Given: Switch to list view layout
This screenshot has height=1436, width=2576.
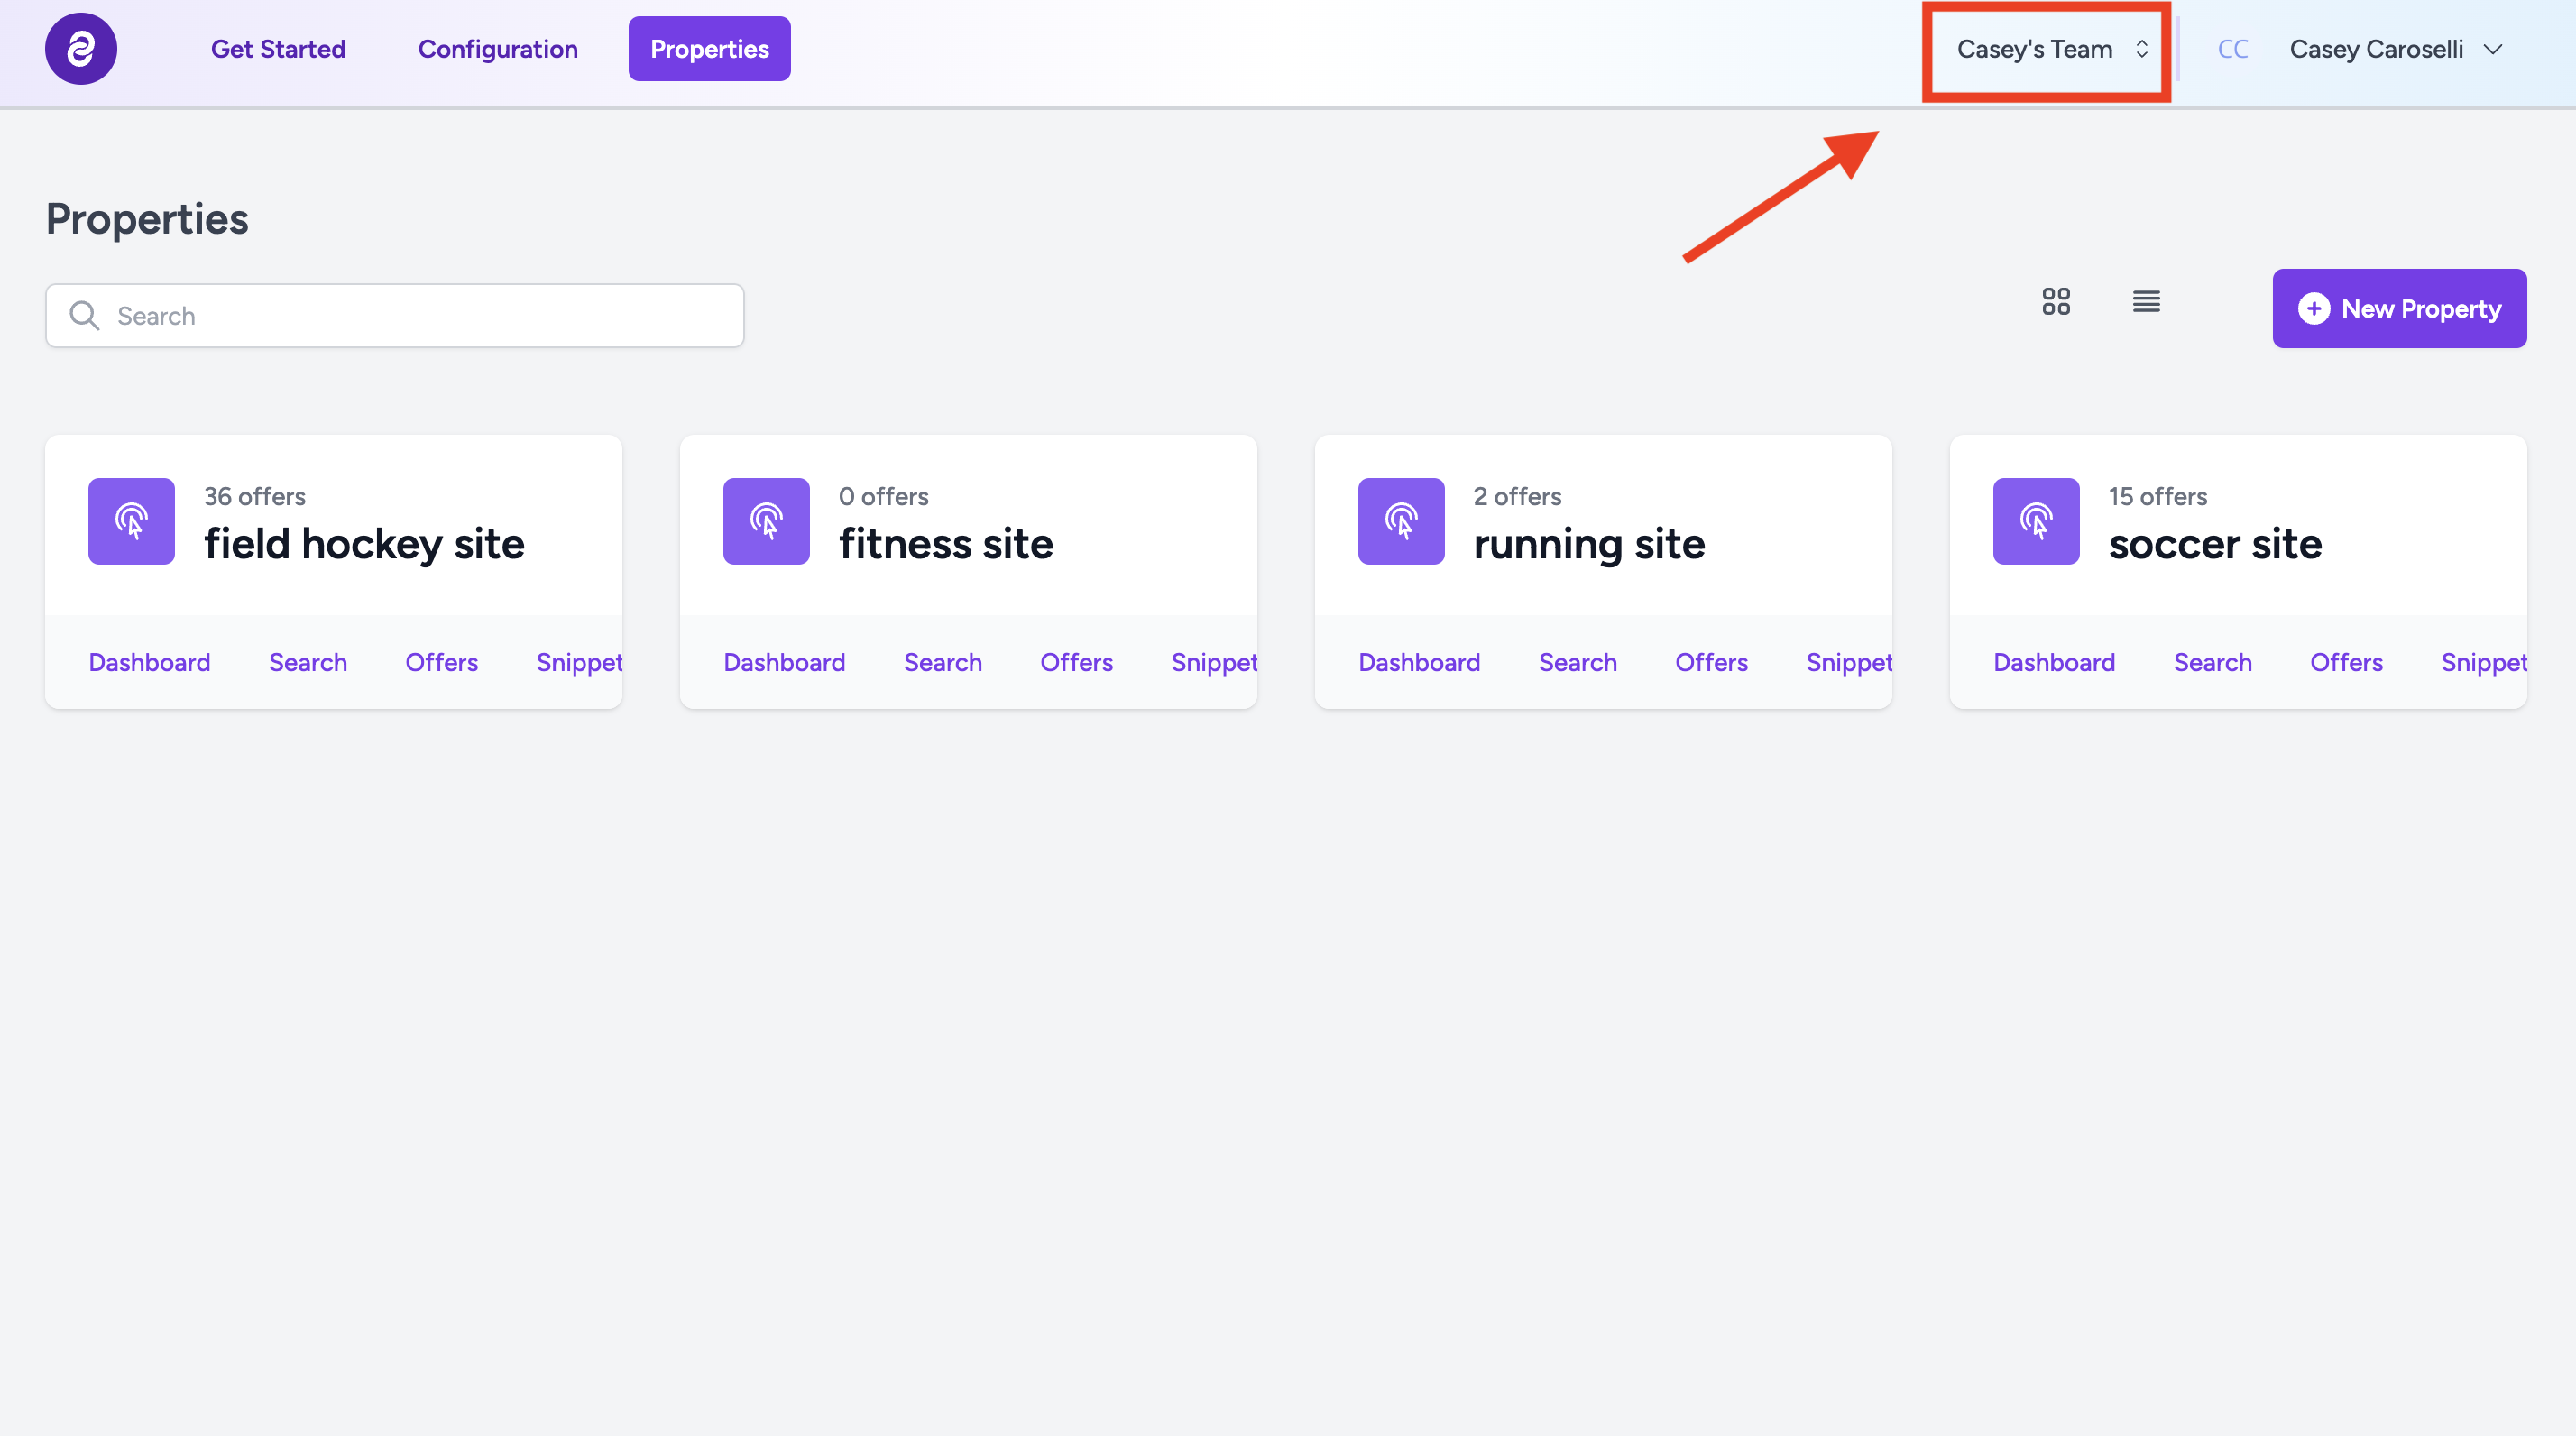Looking at the screenshot, I should click(2146, 301).
